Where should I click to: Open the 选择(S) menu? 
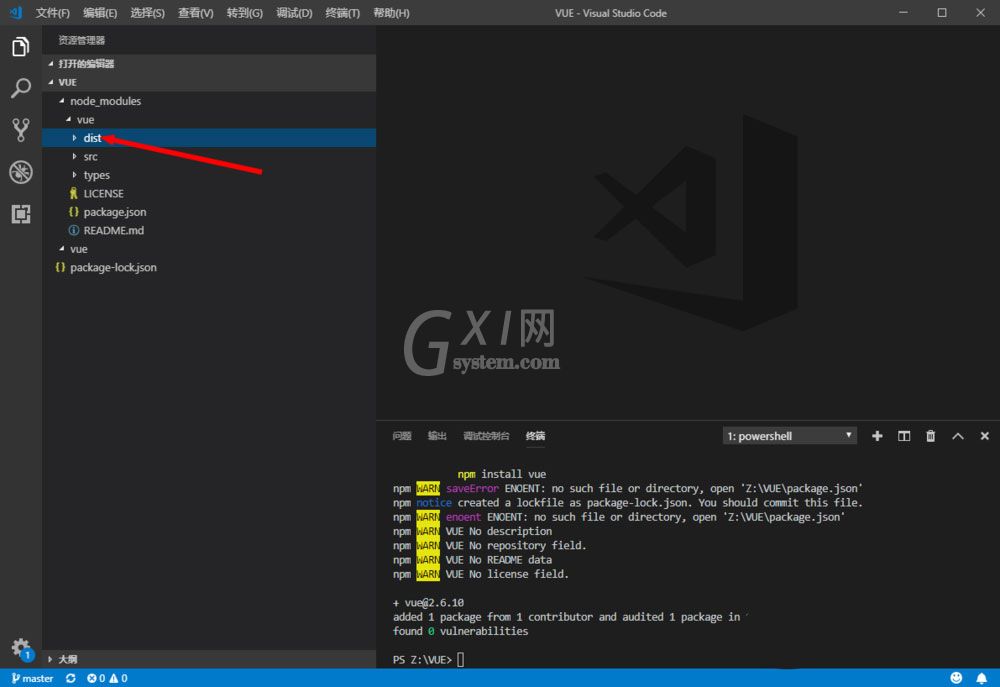pyautogui.click(x=147, y=13)
